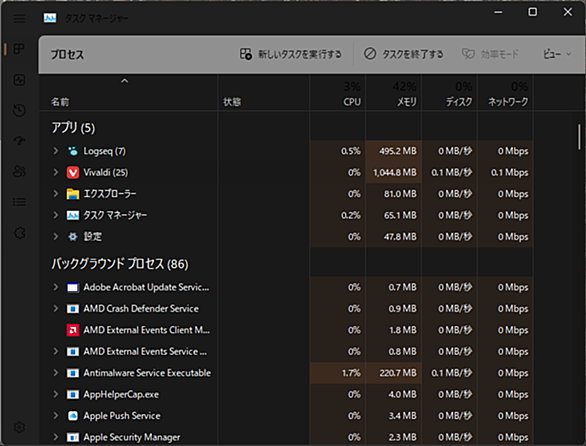Select the AMD External Events Client row
The height and width of the screenshot is (446, 586).
point(286,330)
